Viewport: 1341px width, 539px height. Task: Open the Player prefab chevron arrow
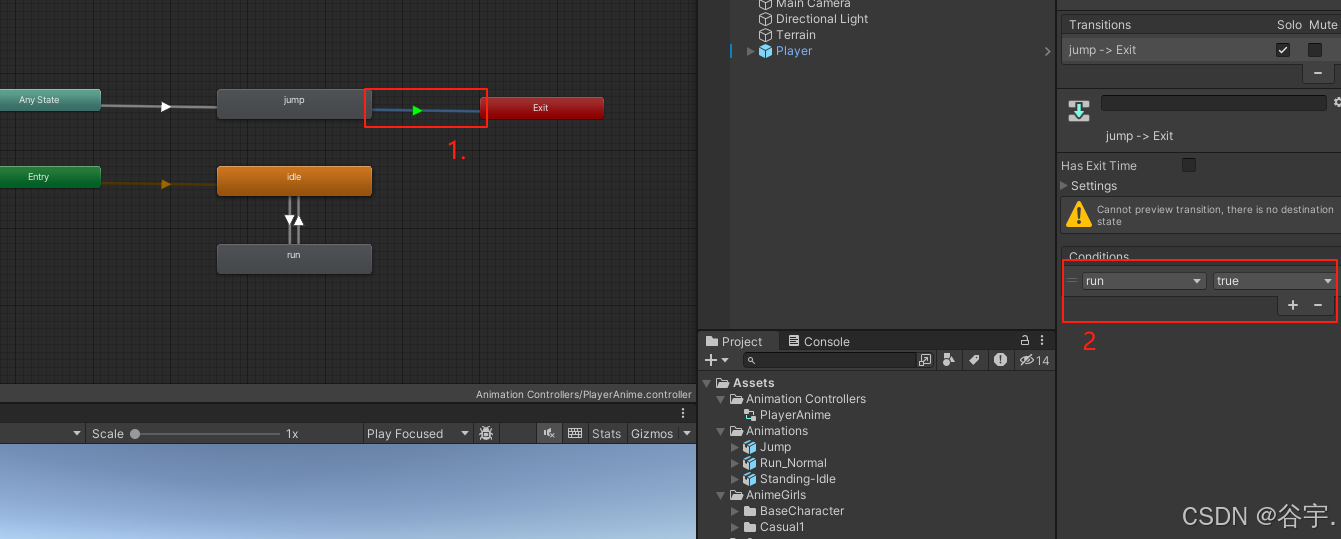1047,51
